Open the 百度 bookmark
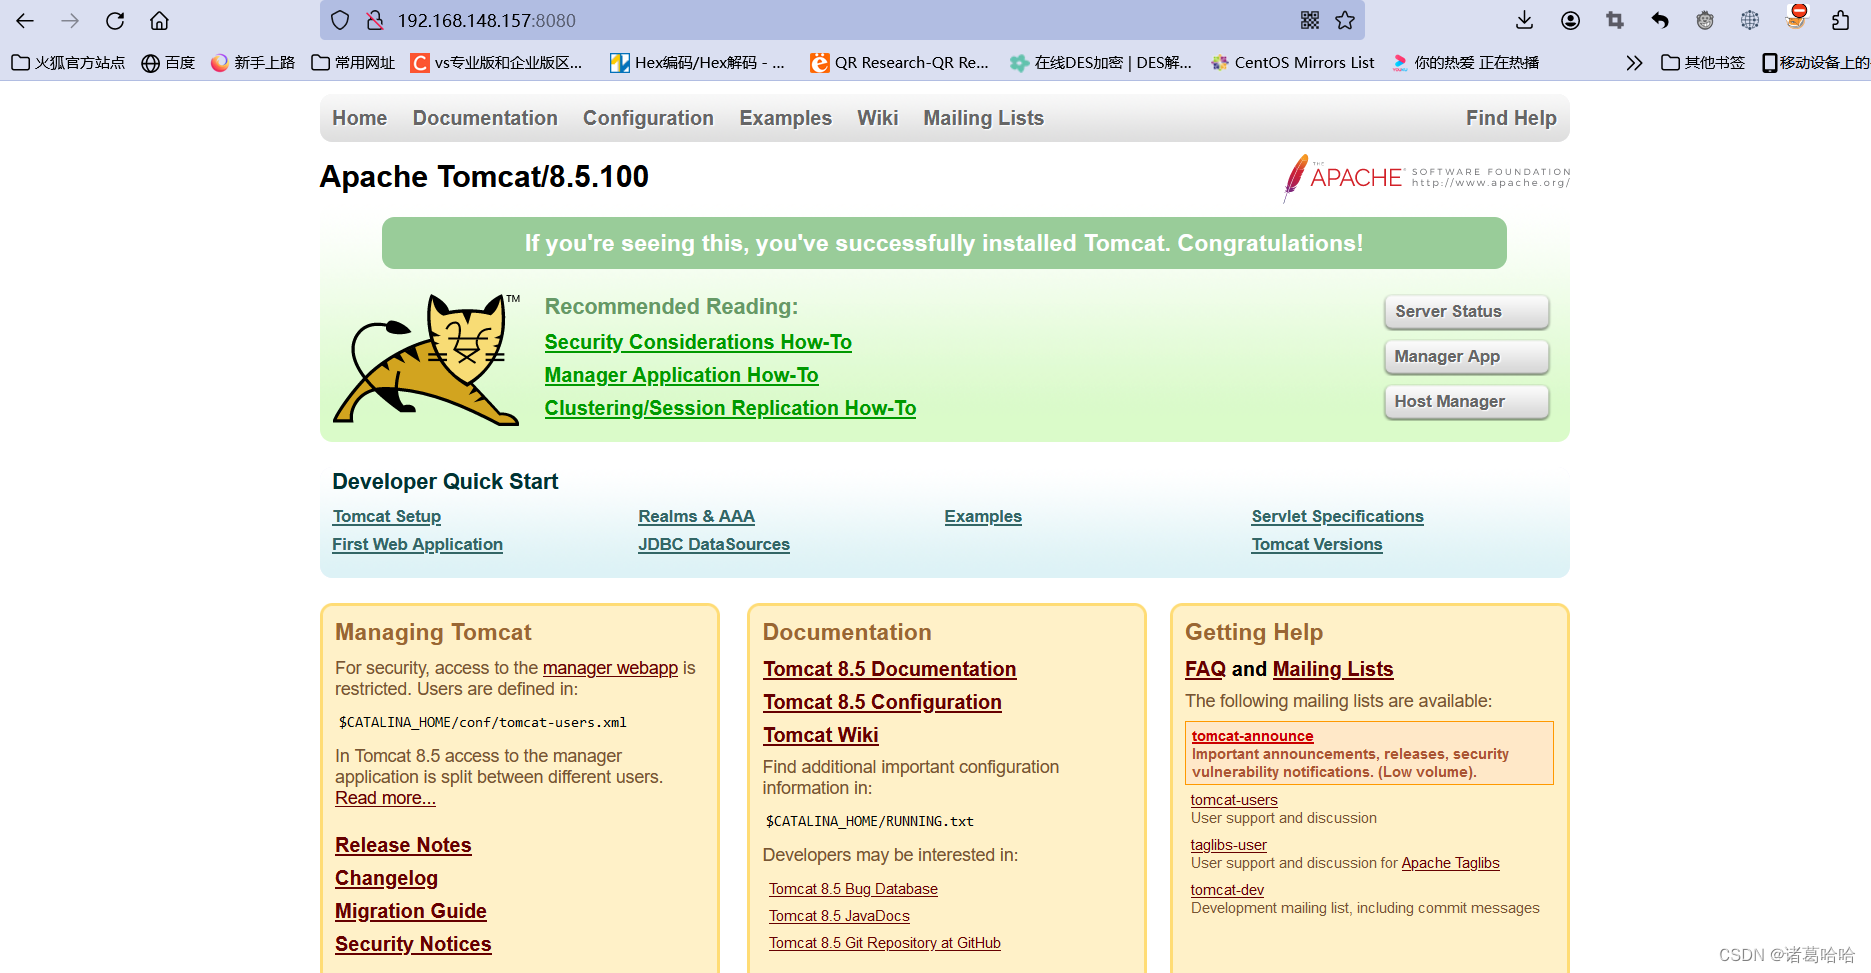Image resolution: width=1871 pixels, height=973 pixels. pos(168,63)
